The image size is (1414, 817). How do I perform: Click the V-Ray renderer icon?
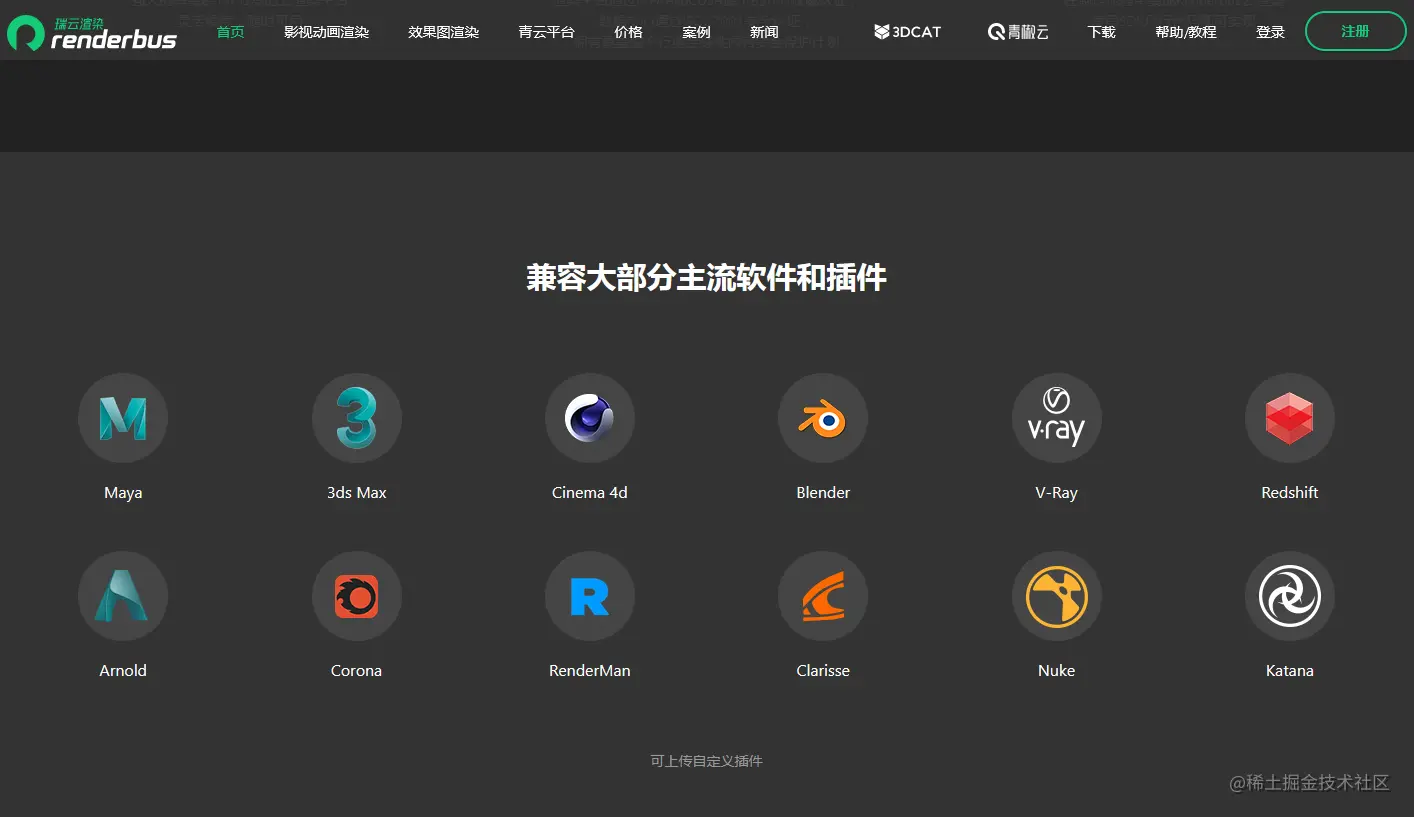(1056, 418)
